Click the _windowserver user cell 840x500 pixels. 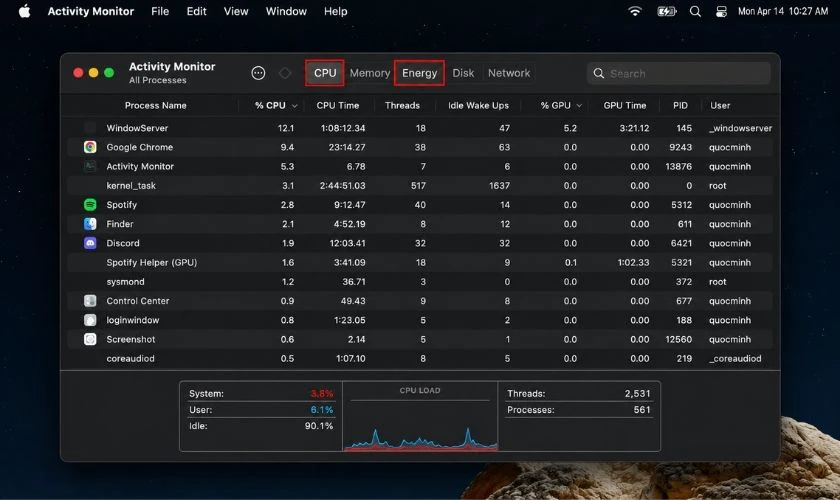pos(740,128)
